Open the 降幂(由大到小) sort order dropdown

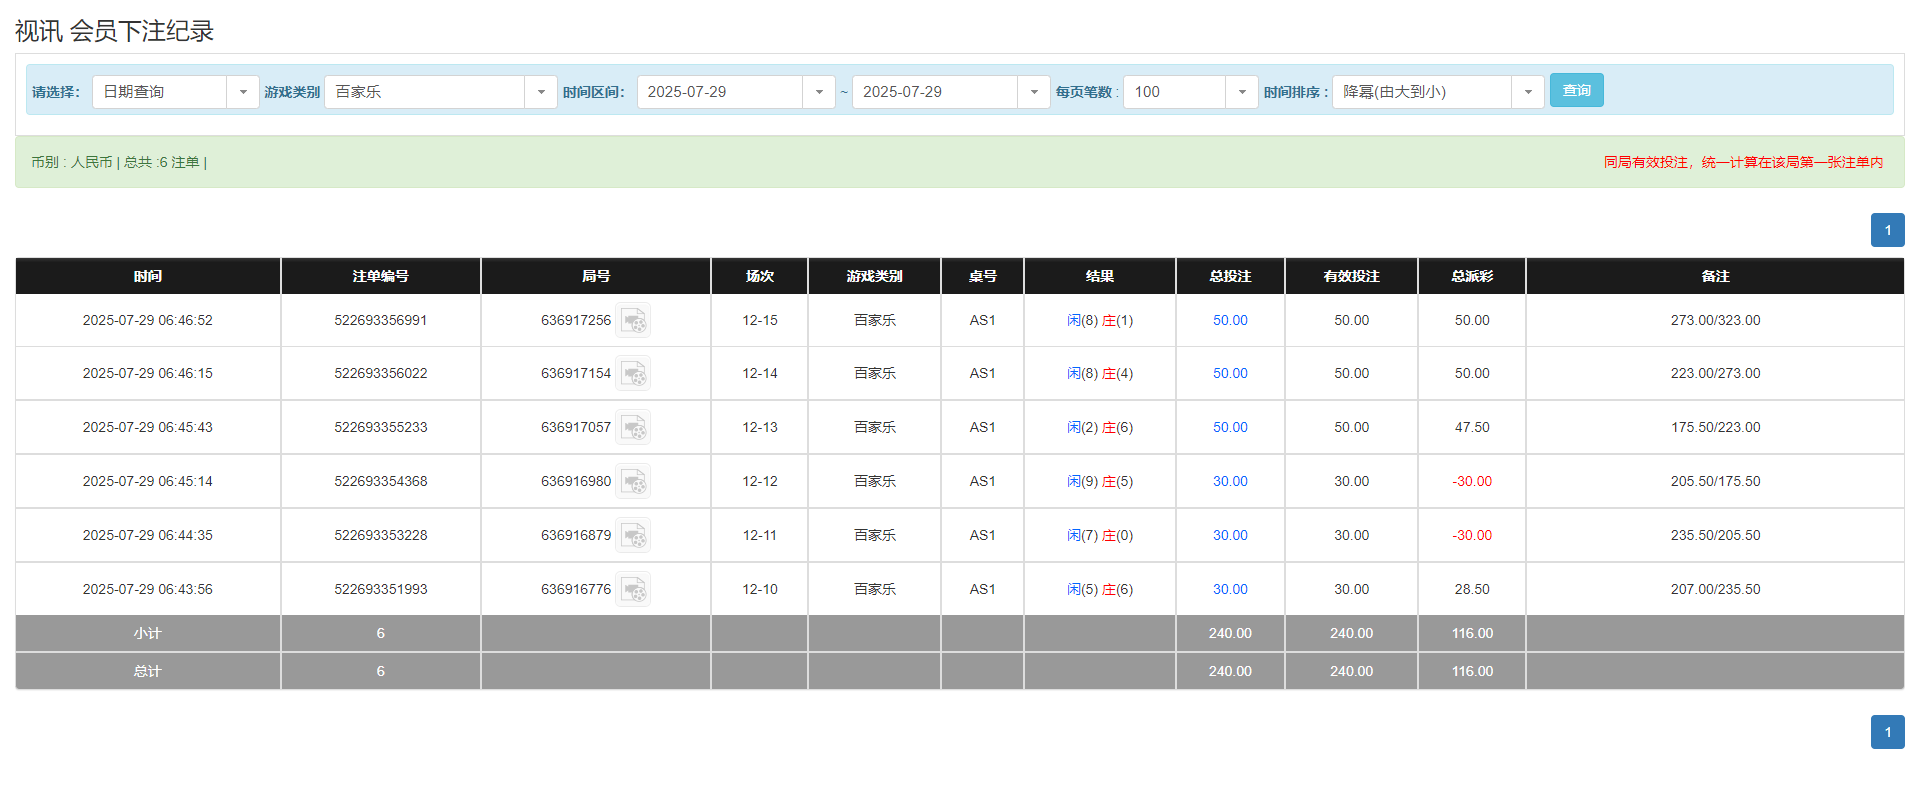coord(1527,92)
